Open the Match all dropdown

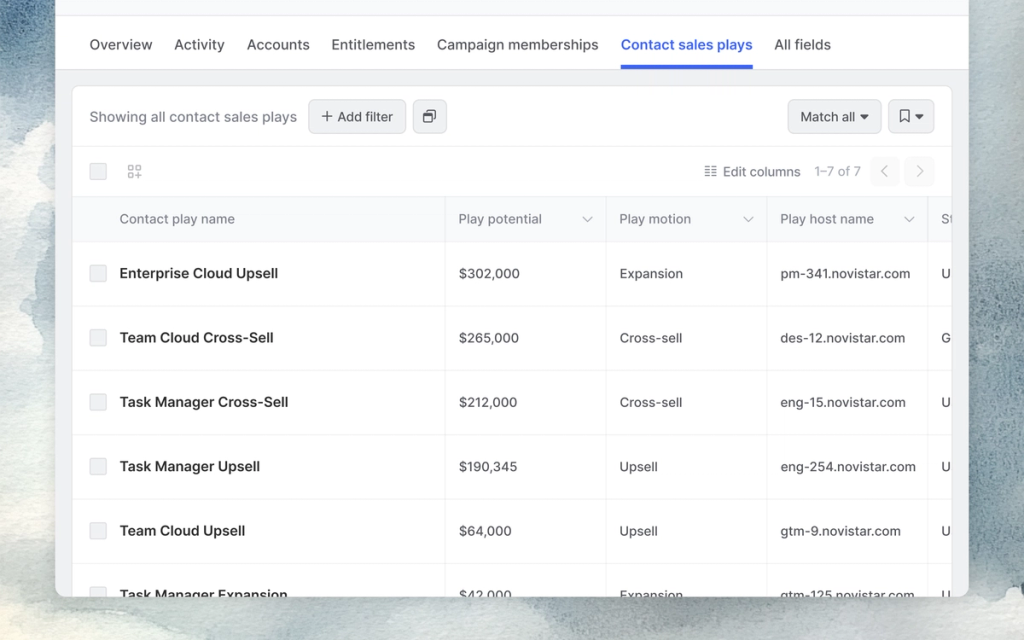pyautogui.click(x=834, y=116)
